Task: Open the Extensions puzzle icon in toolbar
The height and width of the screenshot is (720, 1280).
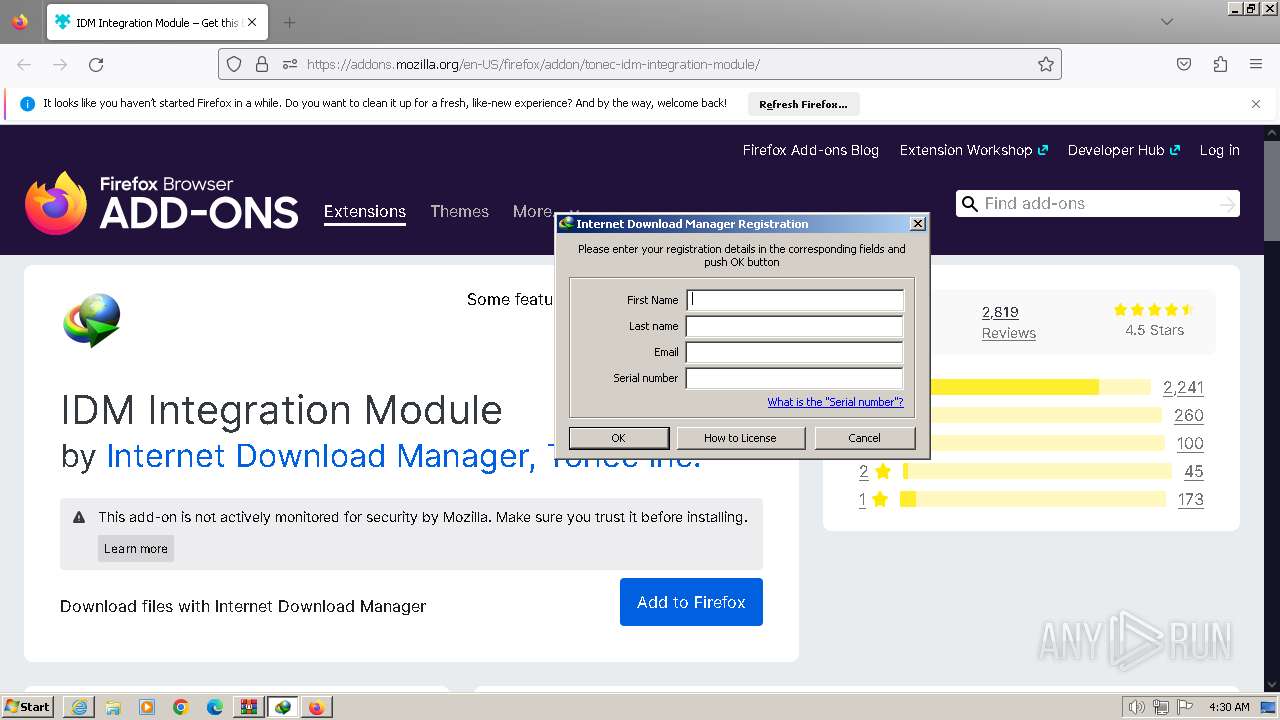Action: click(x=1220, y=64)
